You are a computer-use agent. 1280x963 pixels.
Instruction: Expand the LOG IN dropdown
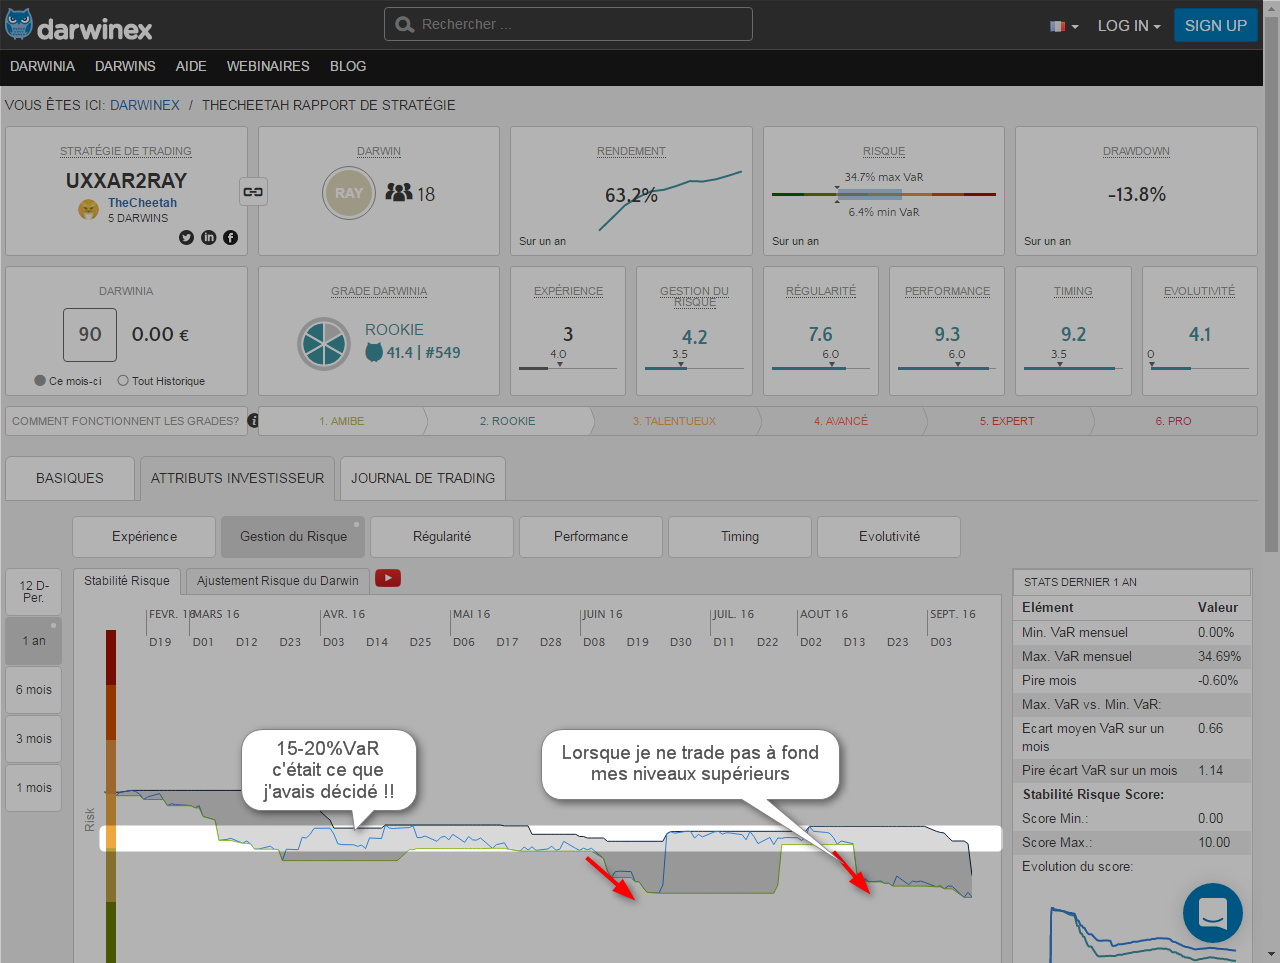1128,26
